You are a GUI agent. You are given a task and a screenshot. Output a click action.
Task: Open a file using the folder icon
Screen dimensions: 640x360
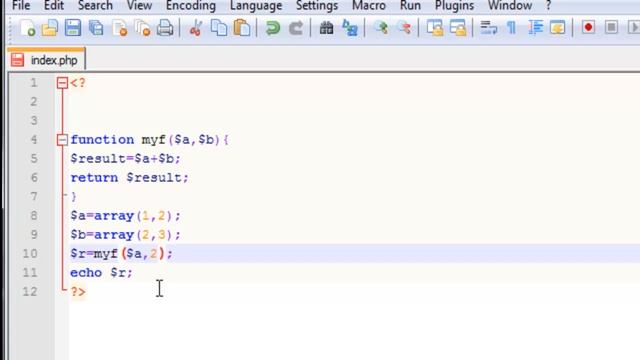(50, 28)
